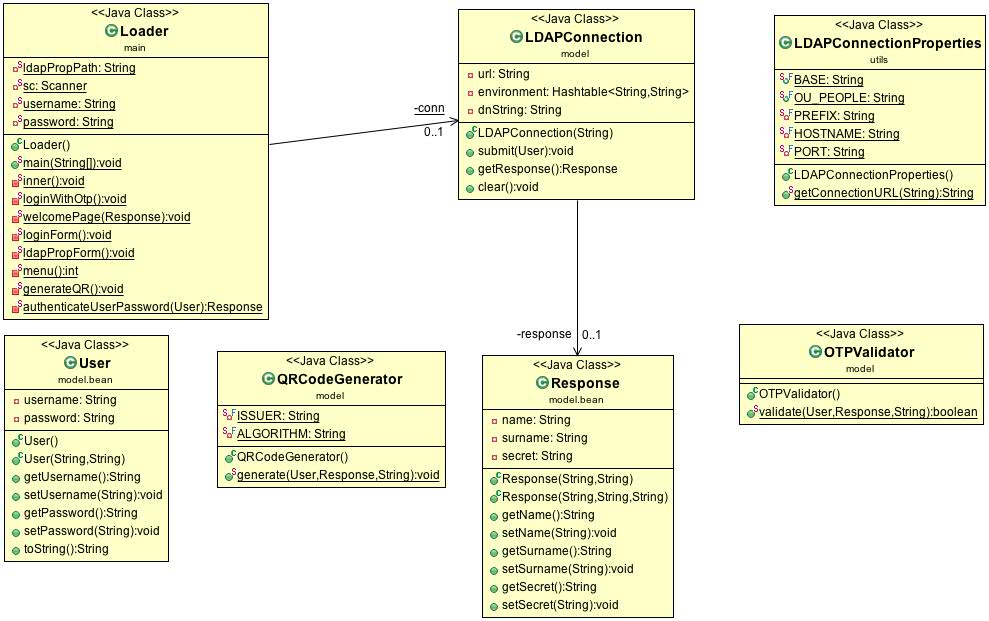Select the ALGORITHM: String constant
Viewport: 989px width, 621px height.
tap(291, 434)
